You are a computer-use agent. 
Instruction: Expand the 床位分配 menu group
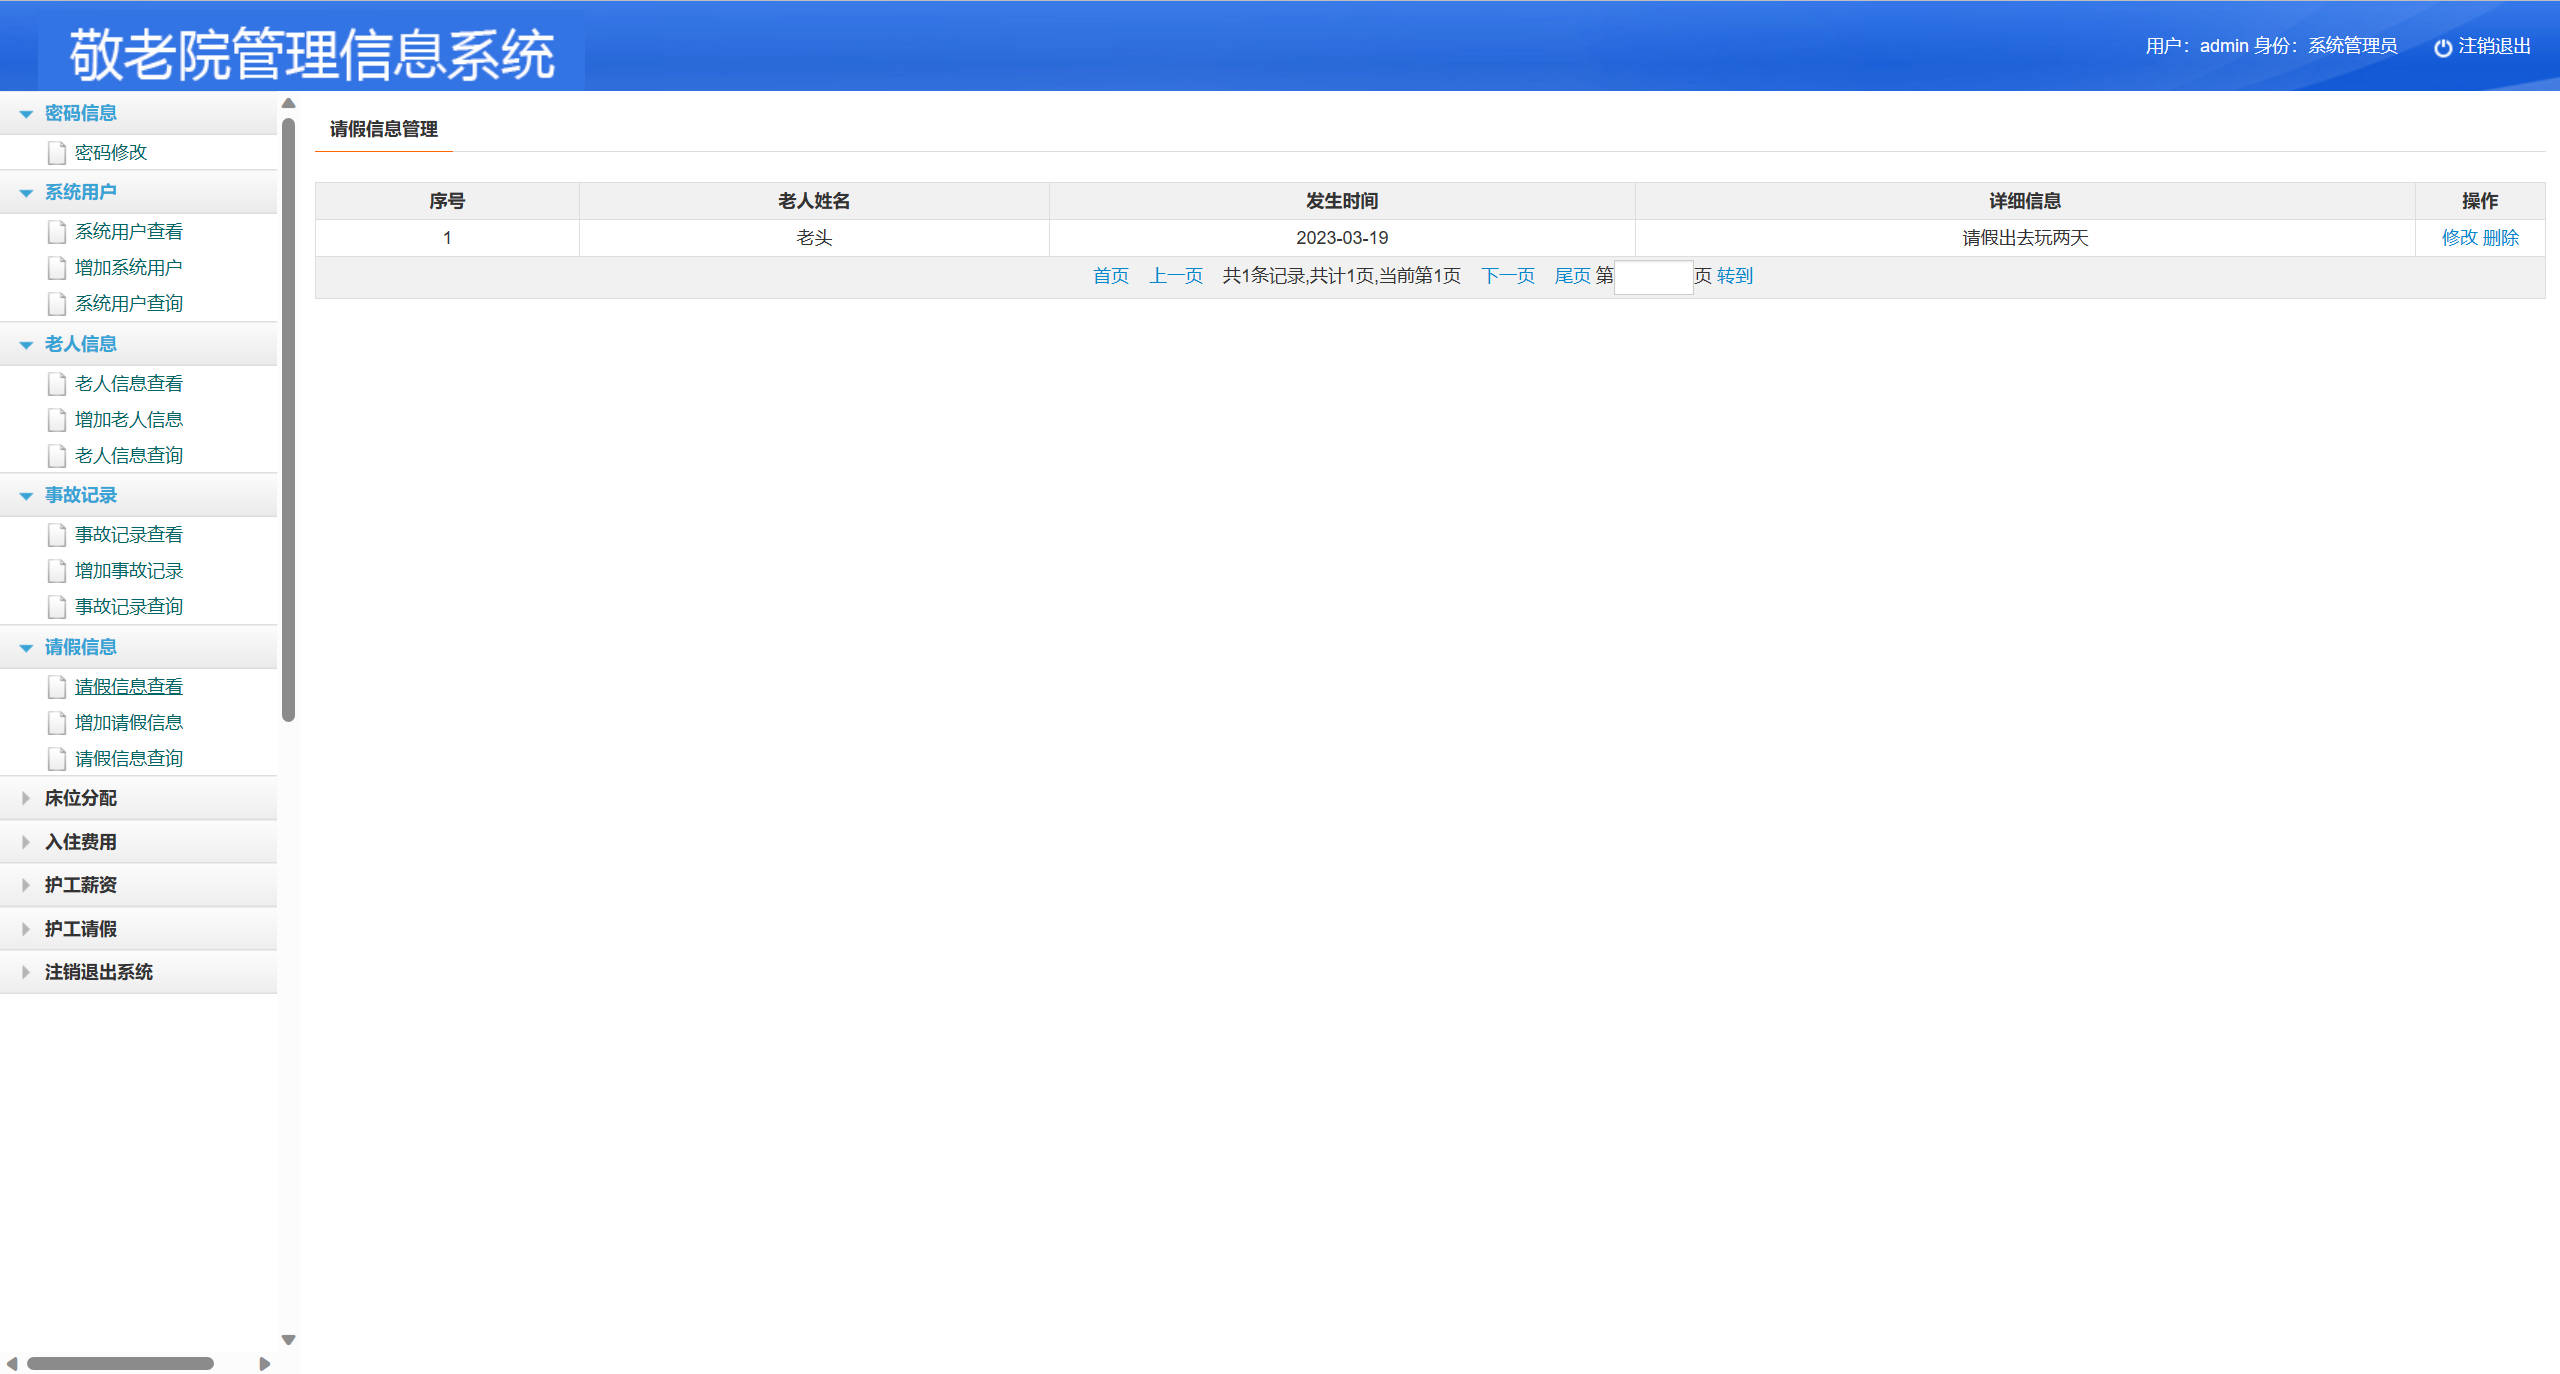point(80,798)
